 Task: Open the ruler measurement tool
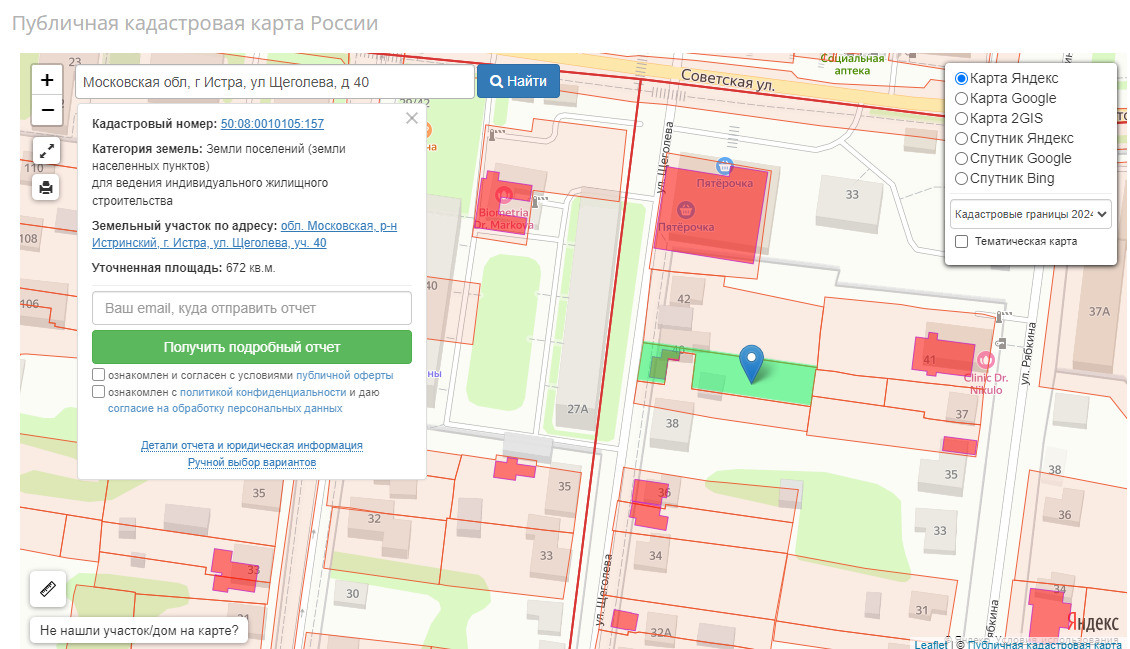pyautogui.click(x=48, y=590)
